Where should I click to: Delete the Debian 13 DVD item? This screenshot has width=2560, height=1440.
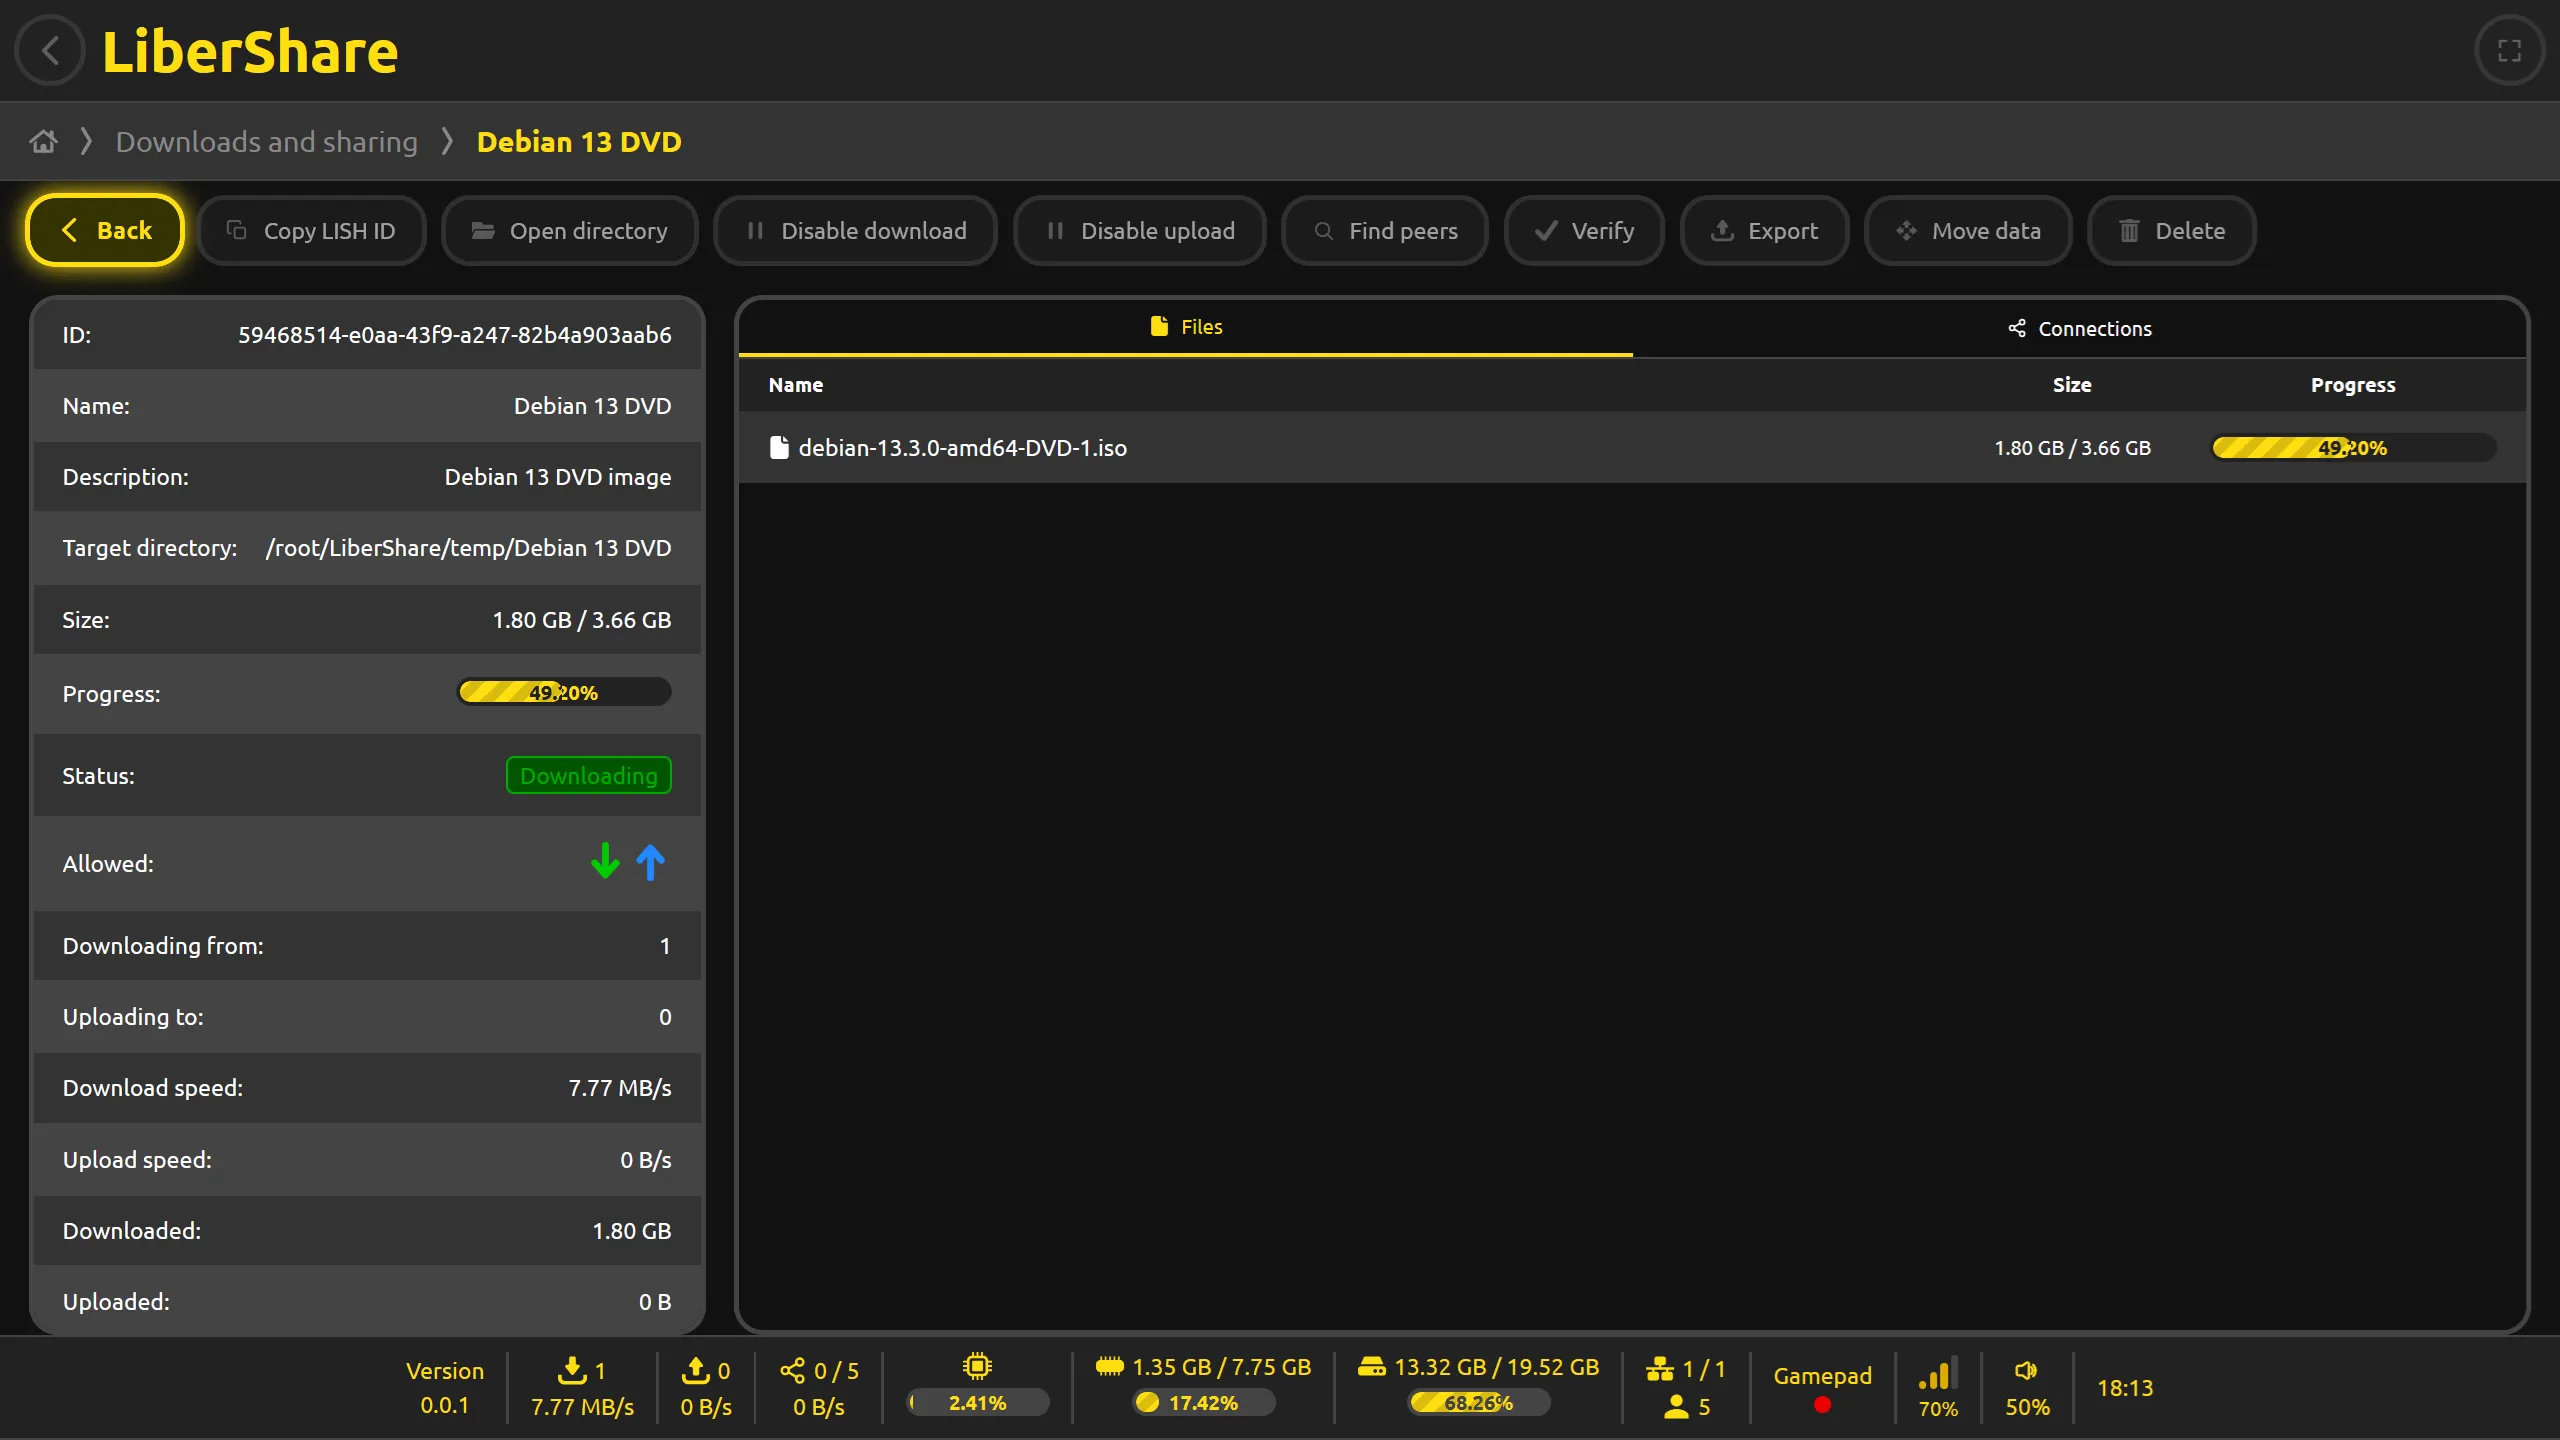pyautogui.click(x=2171, y=230)
